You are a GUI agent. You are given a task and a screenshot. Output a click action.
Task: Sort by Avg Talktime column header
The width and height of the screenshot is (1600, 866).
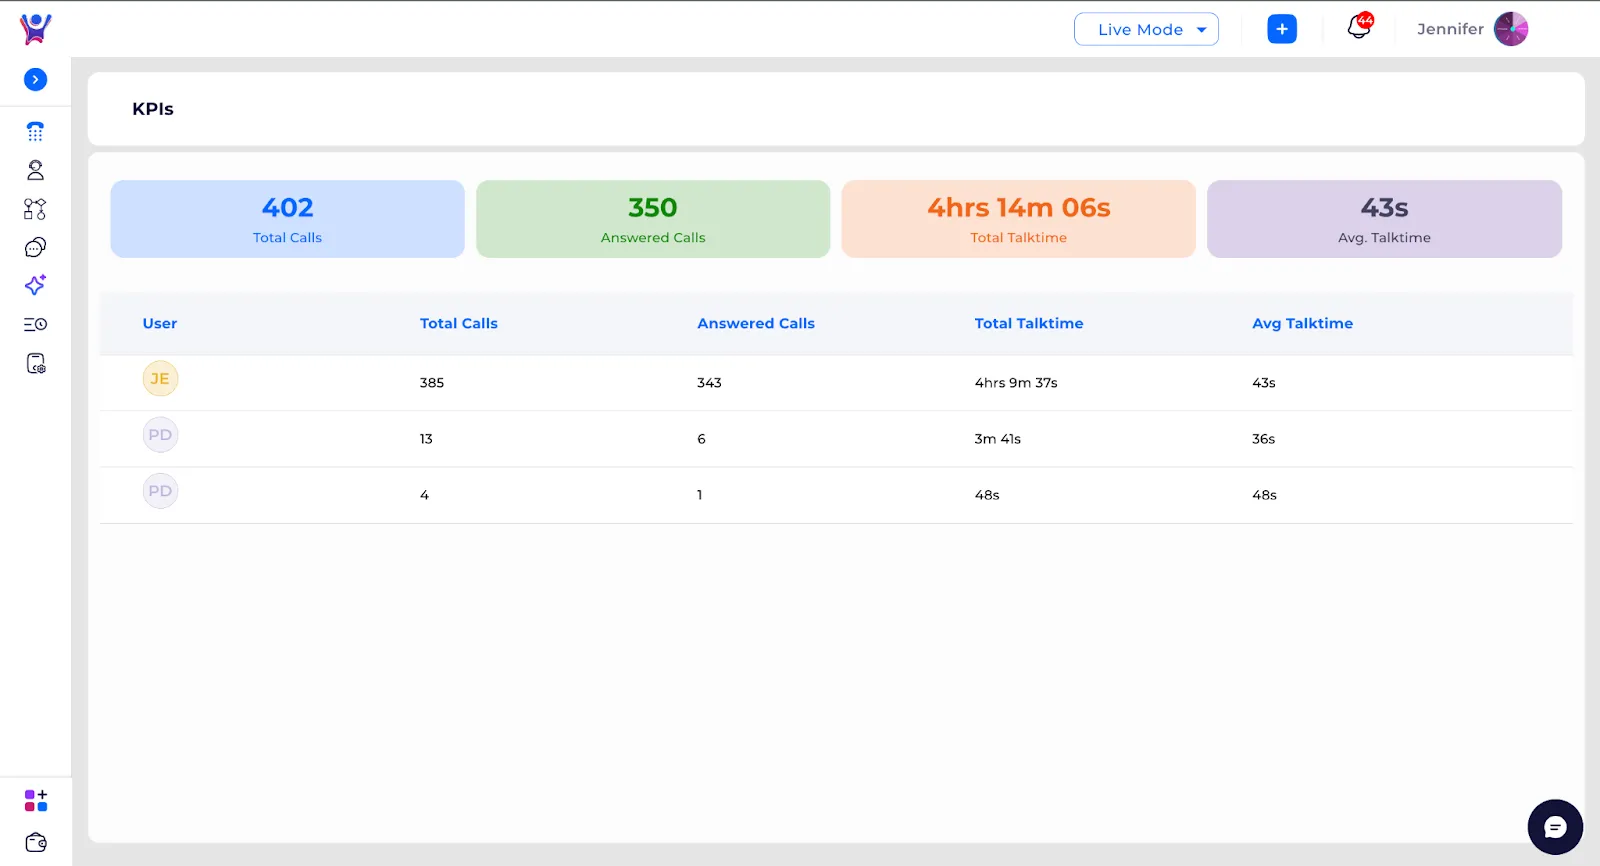[x=1303, y=323]
